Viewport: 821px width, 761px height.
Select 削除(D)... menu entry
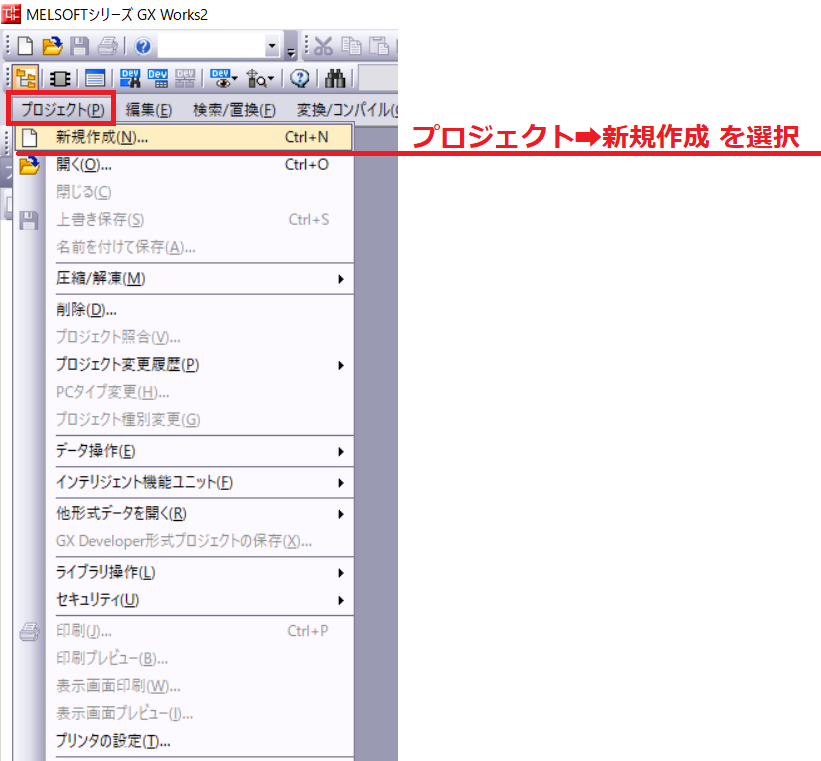[x=184, y=310]
